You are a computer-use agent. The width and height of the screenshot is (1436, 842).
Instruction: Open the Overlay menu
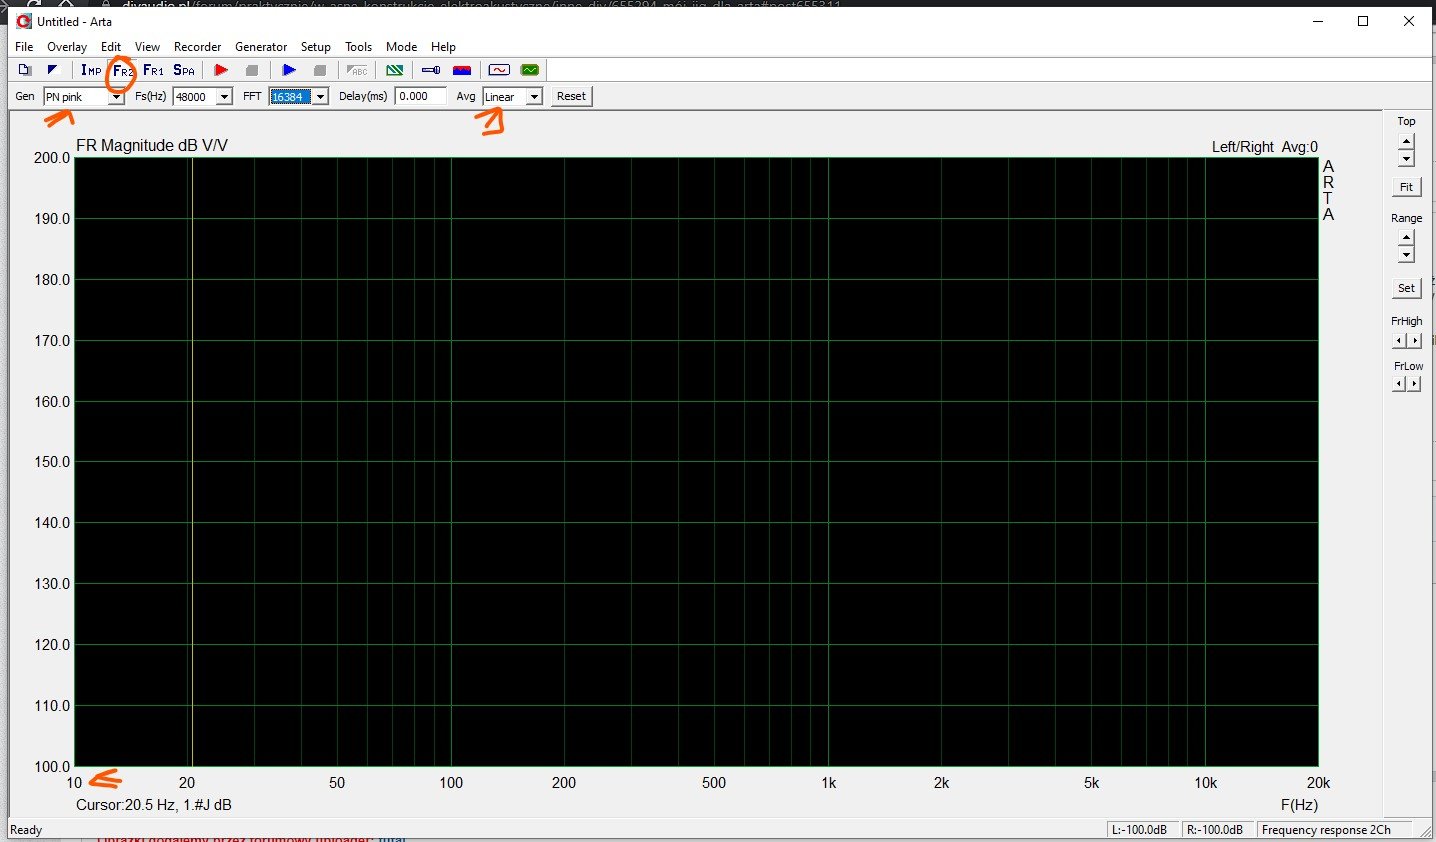67,47
